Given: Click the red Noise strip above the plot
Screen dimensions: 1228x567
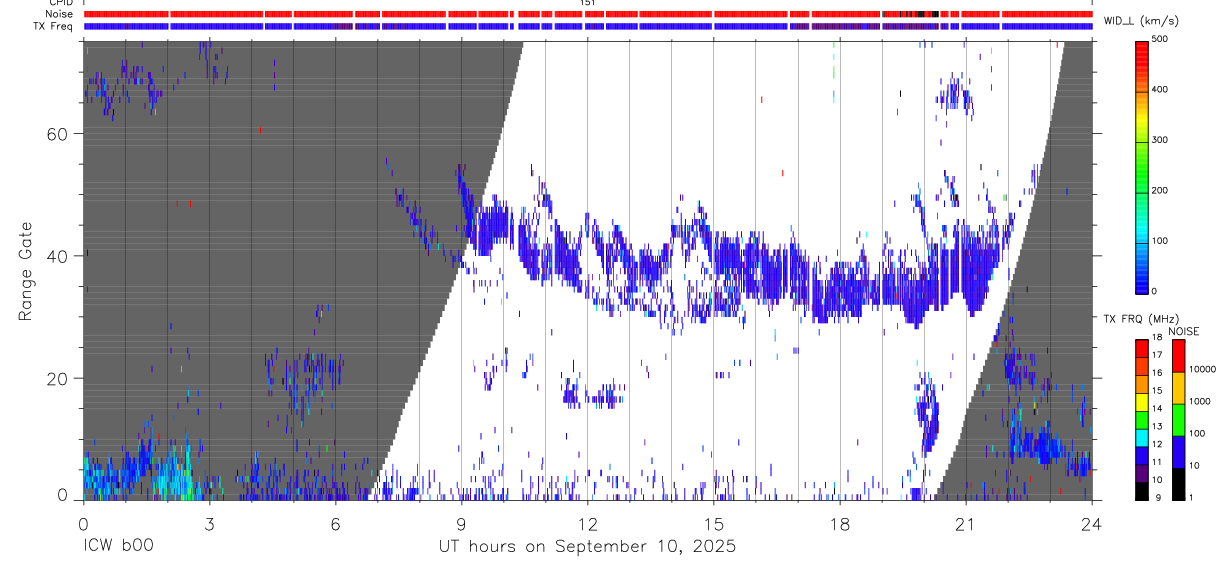Looking at the screenshot, I should [587, 14].
